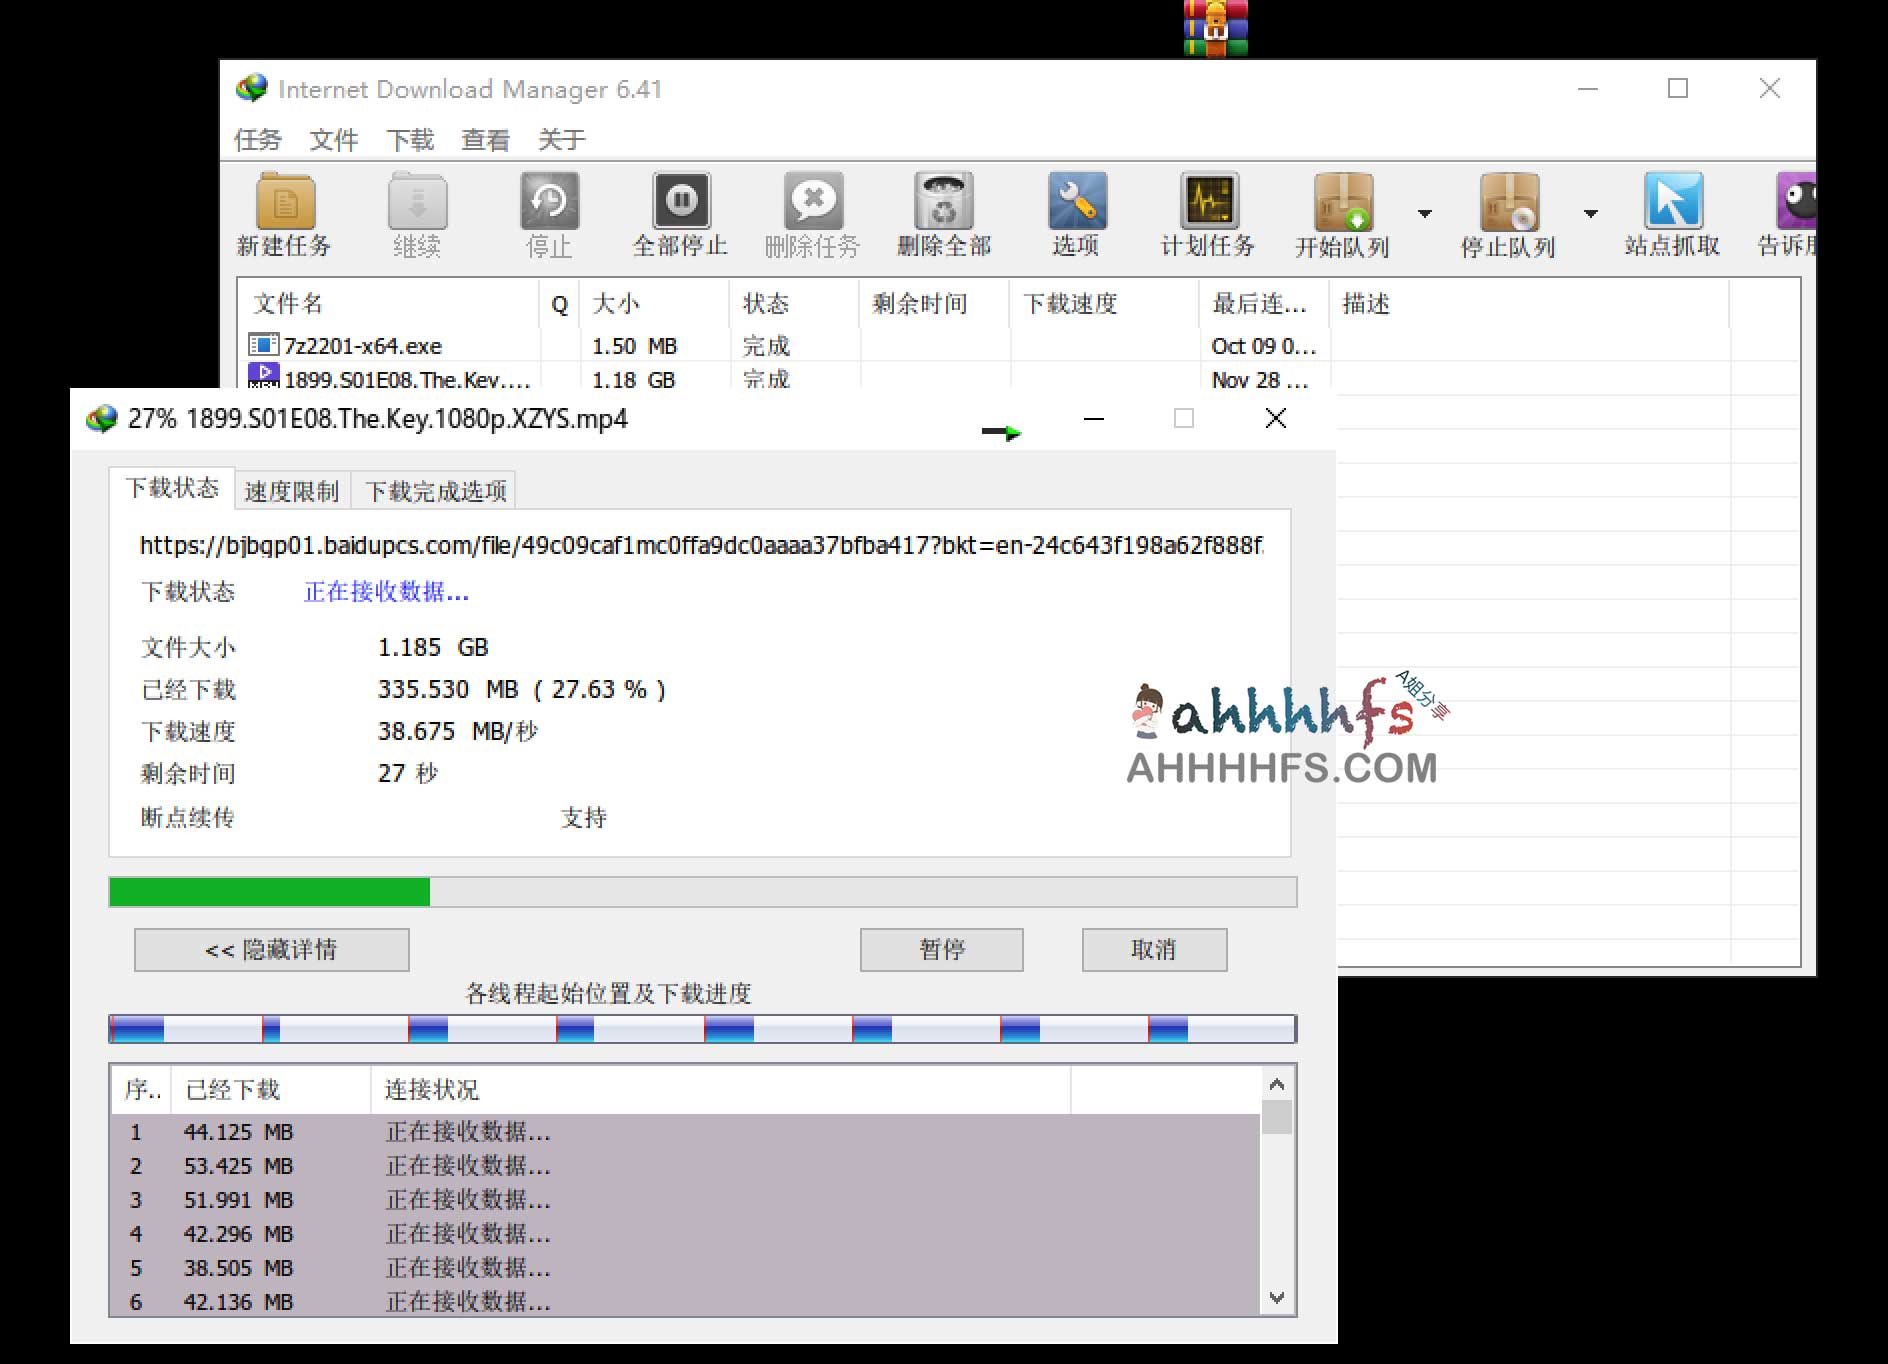Switch to the 下载完成选项 tab

point(435,490)
